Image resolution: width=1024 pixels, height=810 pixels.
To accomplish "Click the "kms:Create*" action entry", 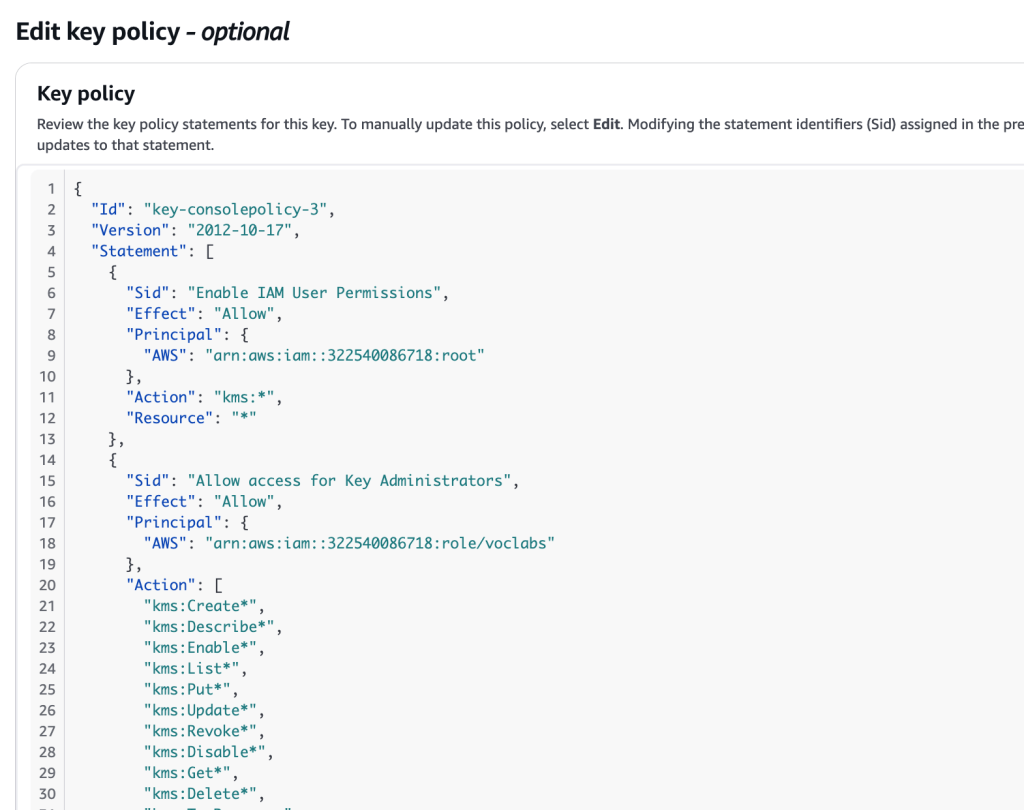I will [196, 606].
